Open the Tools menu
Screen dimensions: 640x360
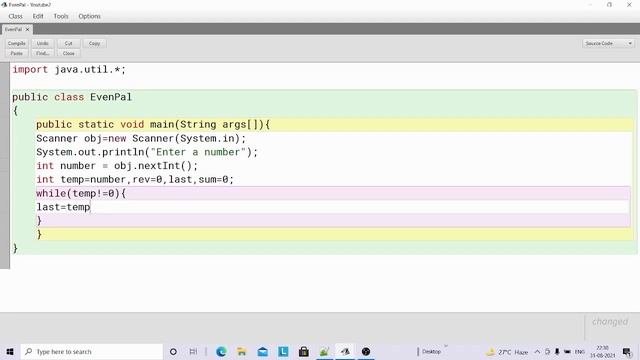point(61,16)
